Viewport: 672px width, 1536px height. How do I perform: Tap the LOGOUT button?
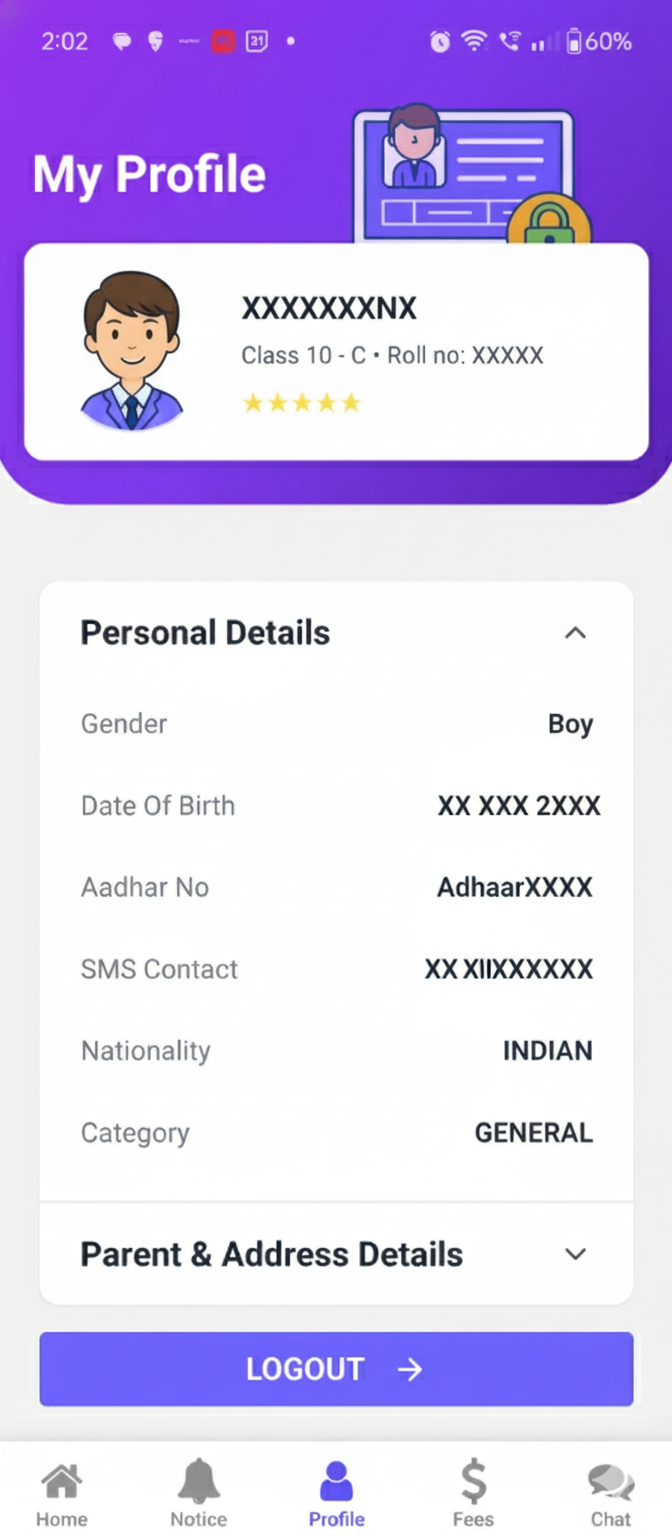(336, 1370)
